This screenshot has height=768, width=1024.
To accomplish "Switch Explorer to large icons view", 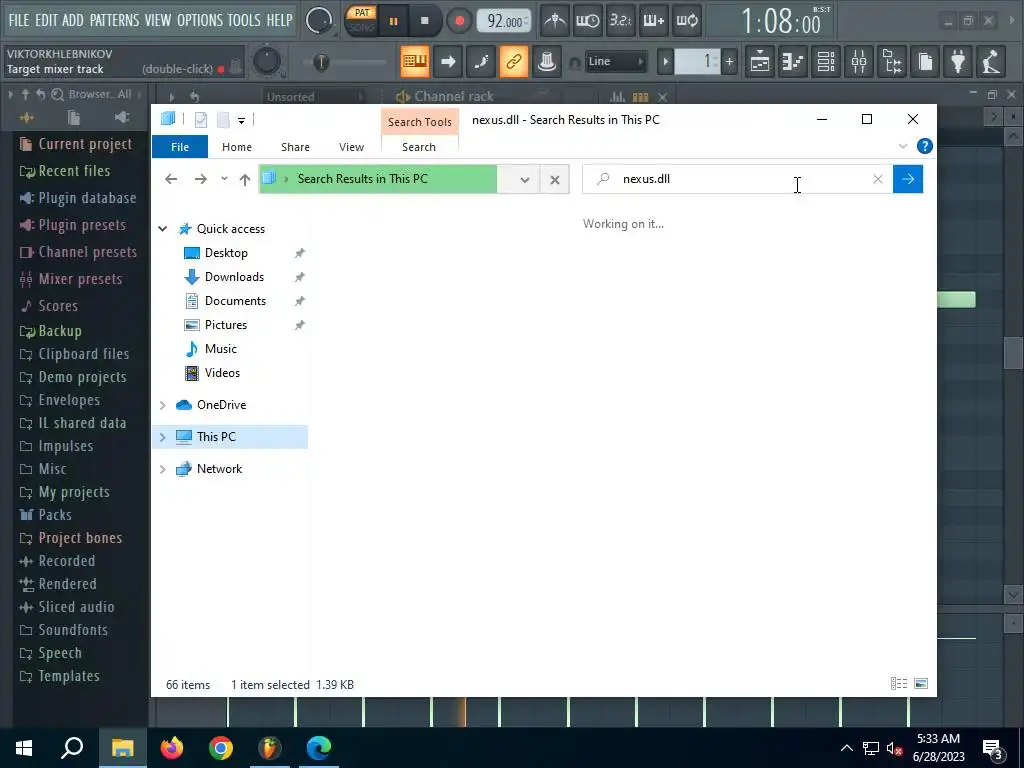I will (921, 684).
